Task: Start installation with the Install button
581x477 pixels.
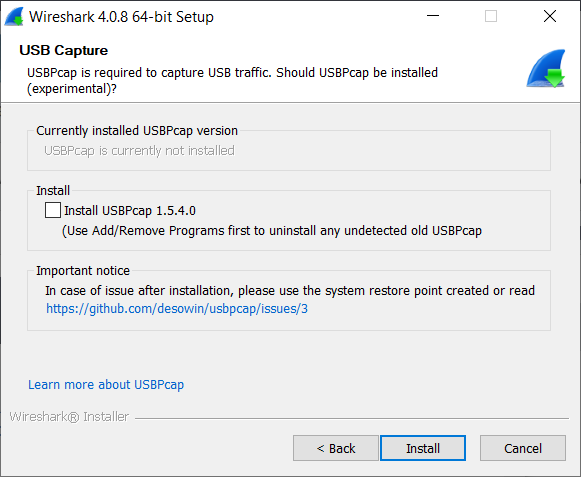Action: click(423, 448)
